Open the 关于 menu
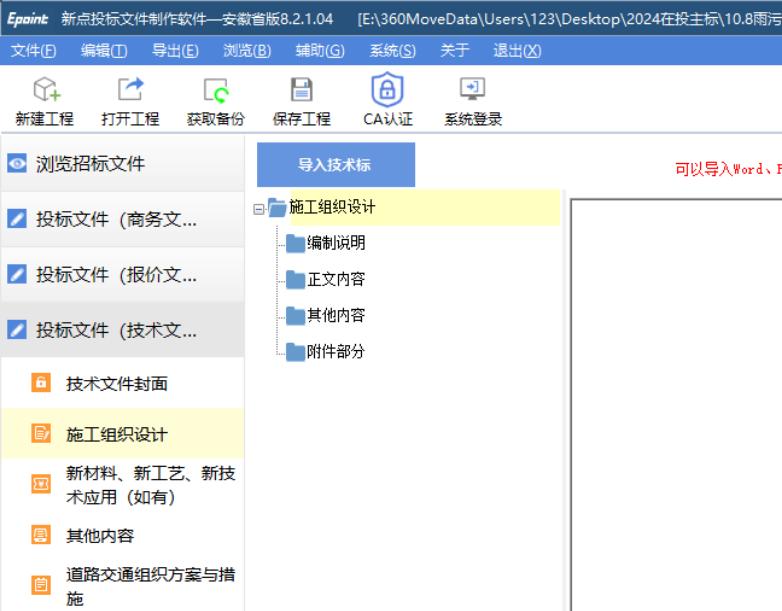Viewport: 782px width, 611px height. pyautogui.click(x=454, y=50)
